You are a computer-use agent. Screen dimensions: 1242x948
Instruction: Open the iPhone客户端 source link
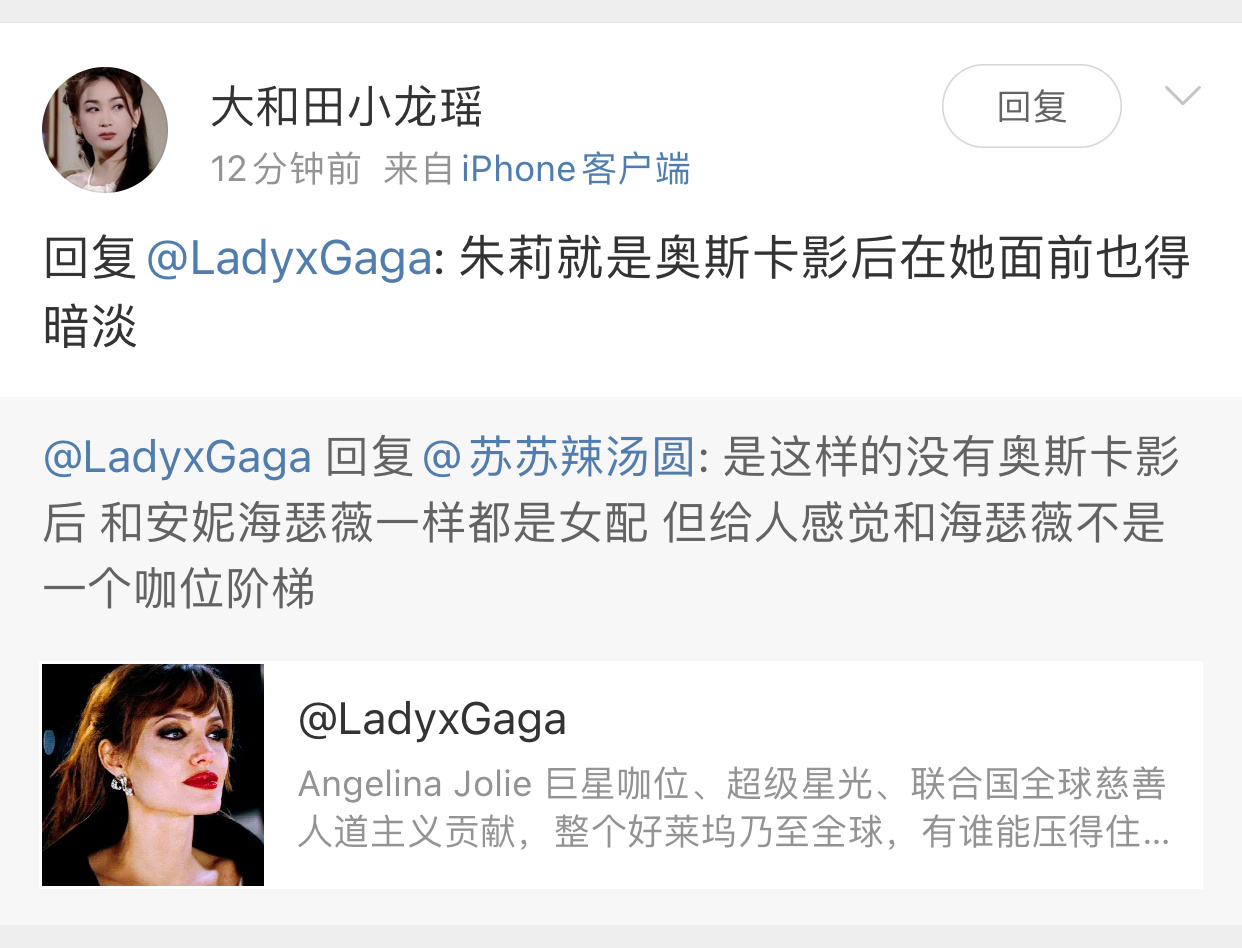[575, 169]
